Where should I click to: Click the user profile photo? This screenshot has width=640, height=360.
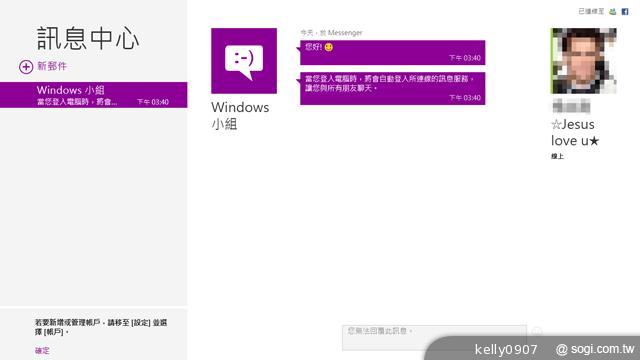[x=583, y=61]
